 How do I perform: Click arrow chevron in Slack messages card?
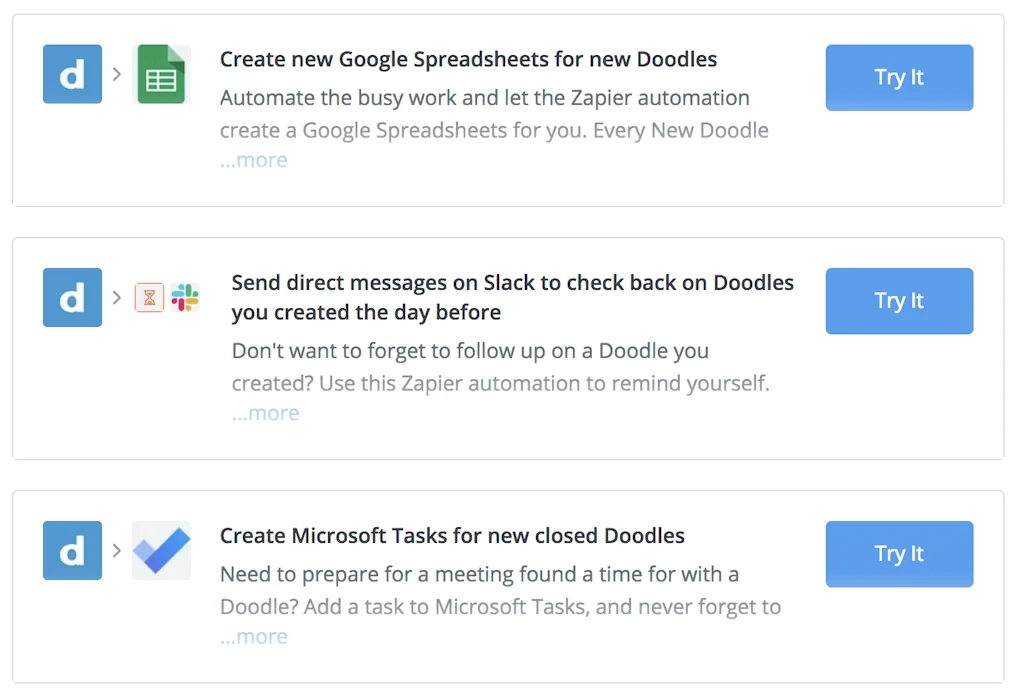[117, 297]
